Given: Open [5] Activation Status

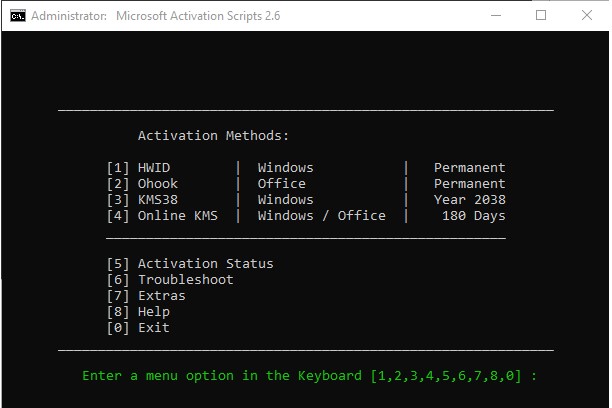Looking at the screenshot, I should pyautogui.click(x=190, y=264).
